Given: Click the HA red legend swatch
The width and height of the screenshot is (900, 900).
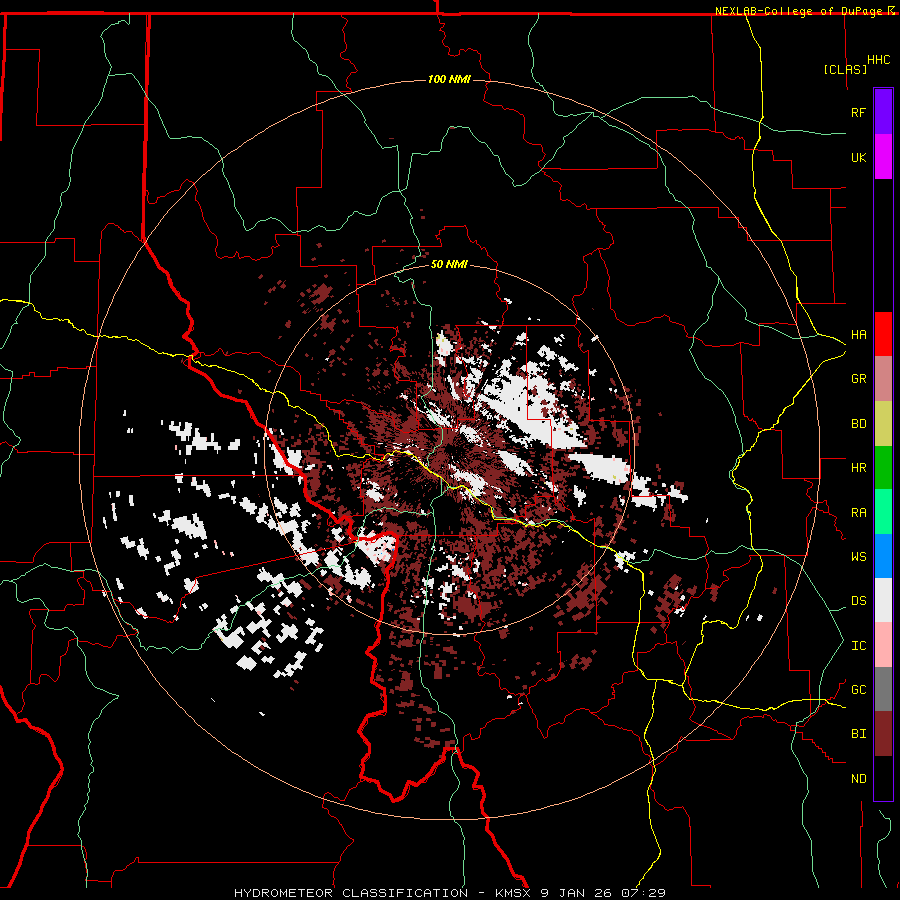Looking at the screenshot, I should point(883,334).
